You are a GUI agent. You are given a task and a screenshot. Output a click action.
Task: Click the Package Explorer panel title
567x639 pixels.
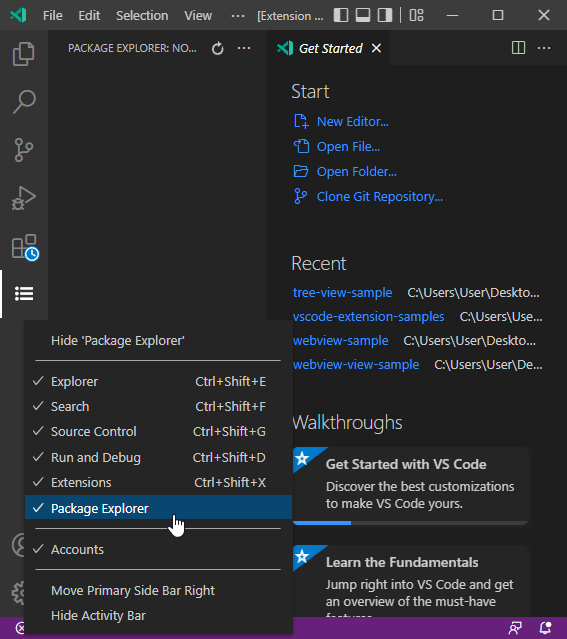[x=132, y=48]
